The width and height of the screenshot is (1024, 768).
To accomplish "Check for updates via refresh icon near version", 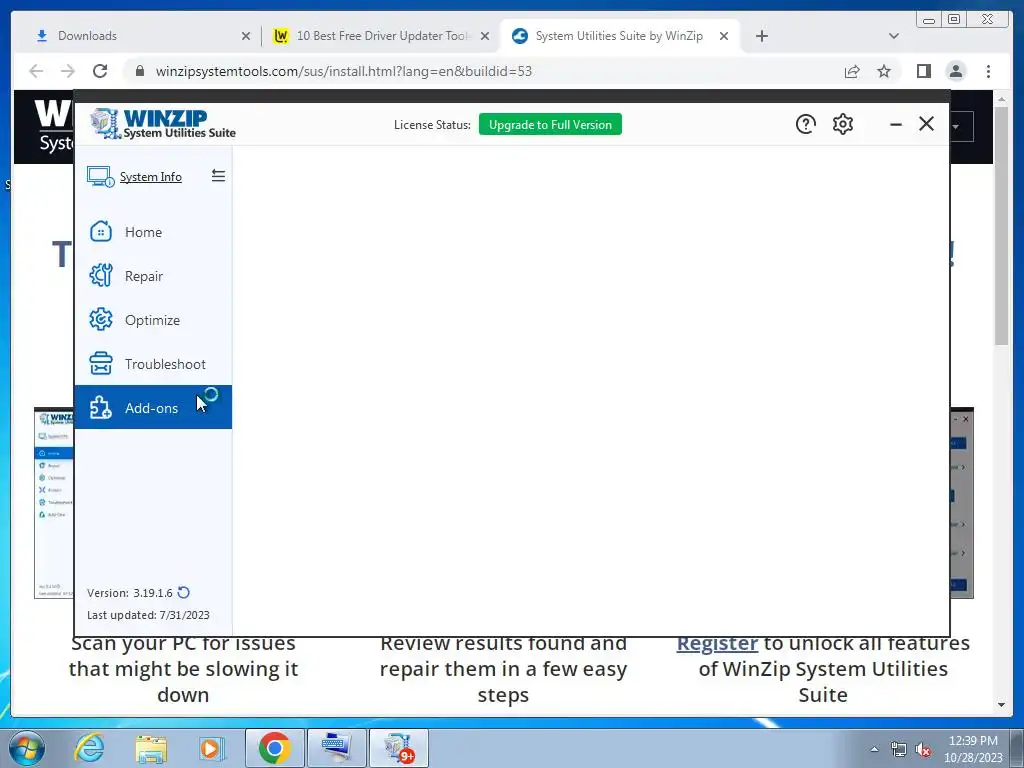I will [184, 592].
